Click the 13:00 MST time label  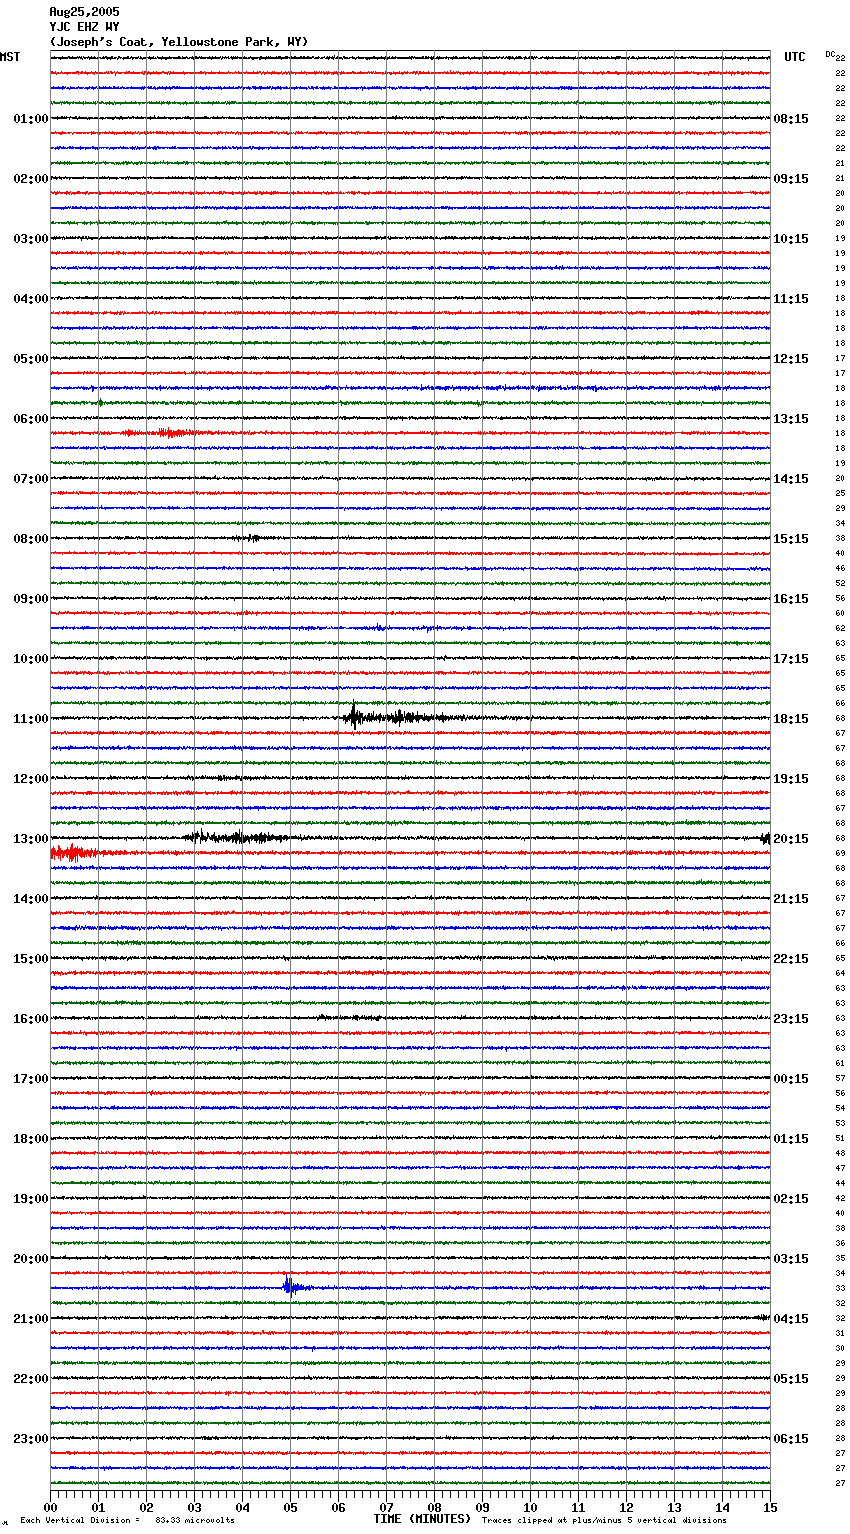coord(31,839)
